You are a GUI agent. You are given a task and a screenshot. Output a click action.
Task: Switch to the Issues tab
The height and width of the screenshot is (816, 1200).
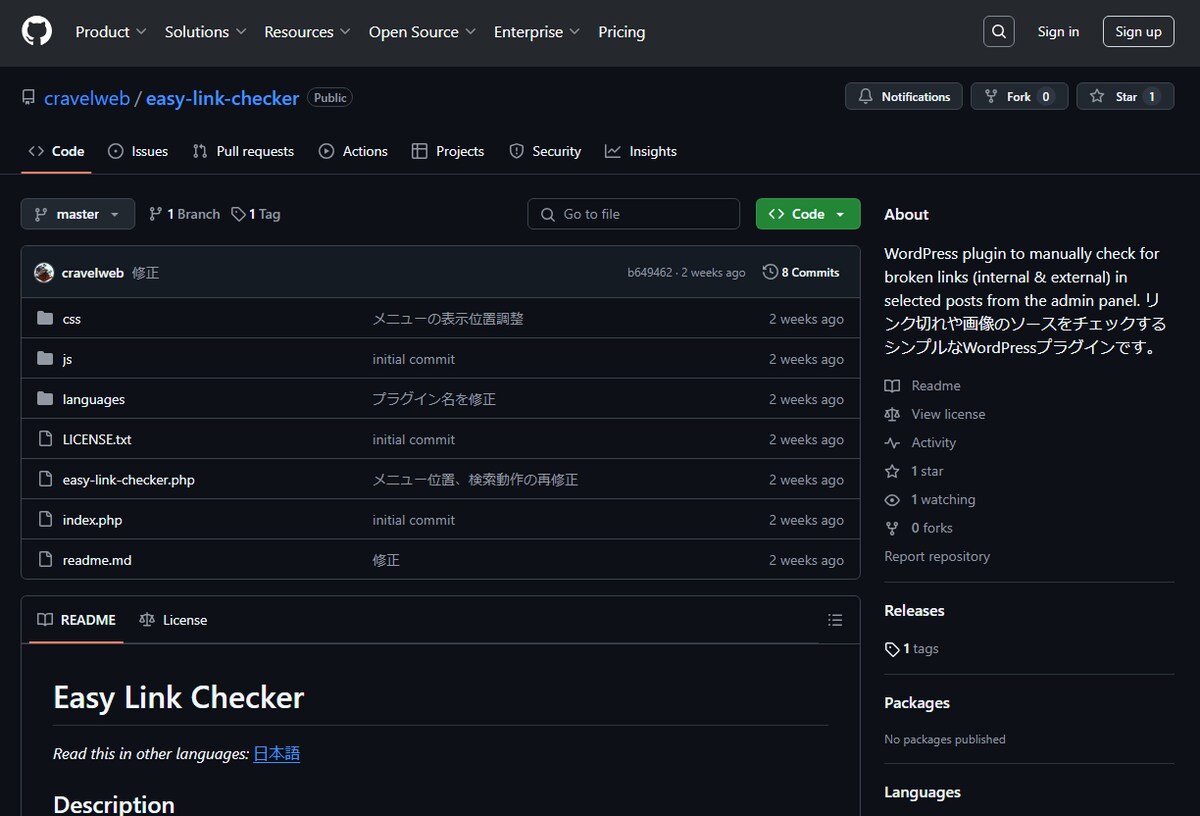(138, 151)
